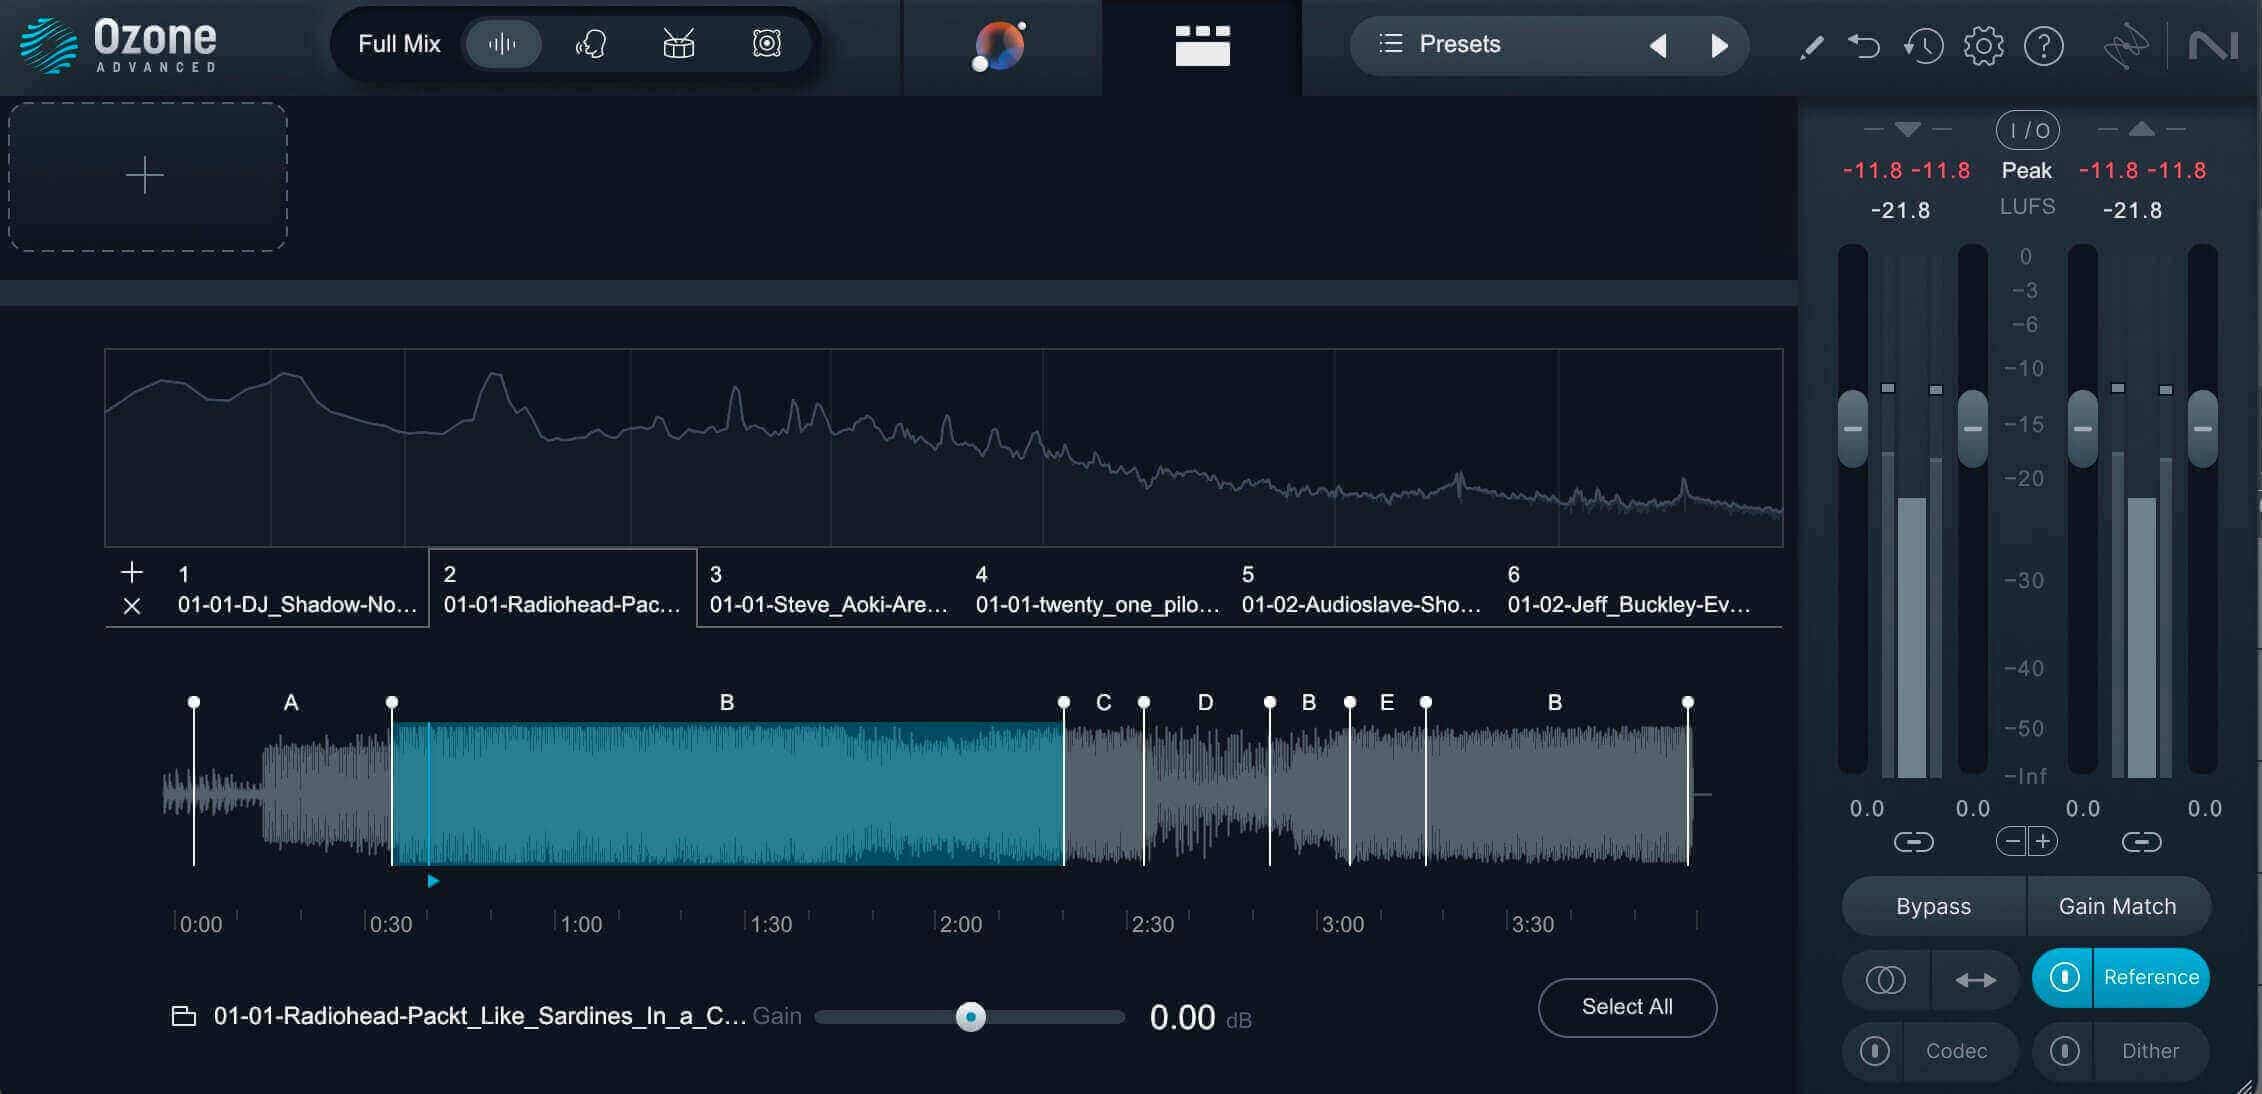This screenshot has height=1094, width=2262.
Task: Open settings gear icon
Action: point(1984,46)
